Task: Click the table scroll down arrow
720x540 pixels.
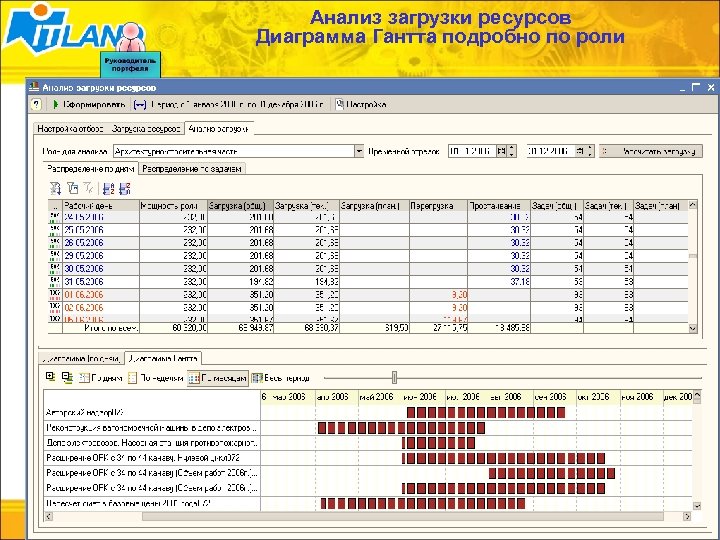Action: (693, 328)
